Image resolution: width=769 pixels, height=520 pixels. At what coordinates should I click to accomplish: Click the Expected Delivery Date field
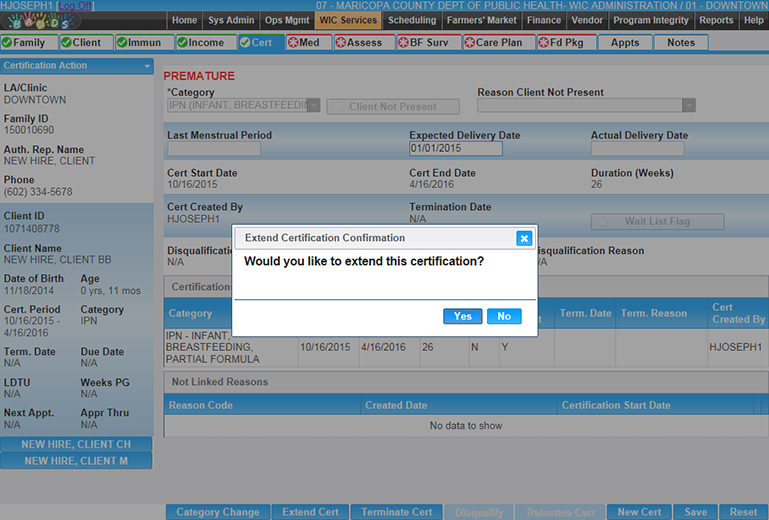point(455,149)
